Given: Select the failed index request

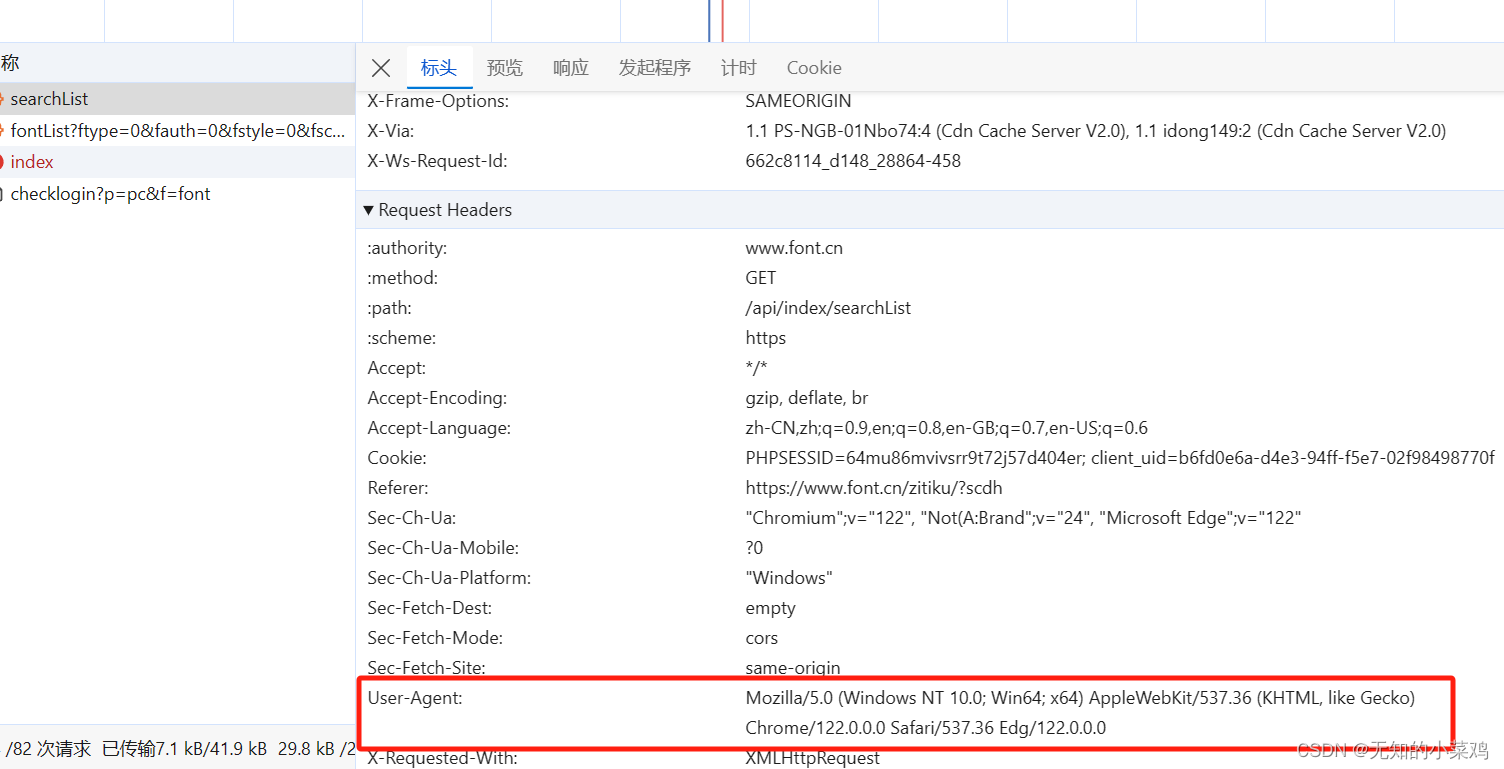Looking at the screenshot, I should (177, 162).
